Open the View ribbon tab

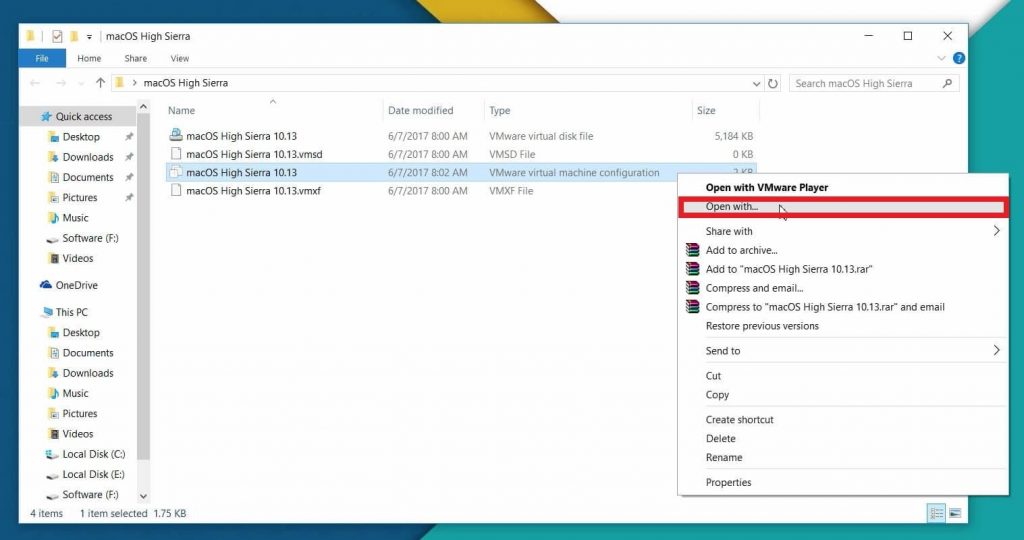click(180, 58)
